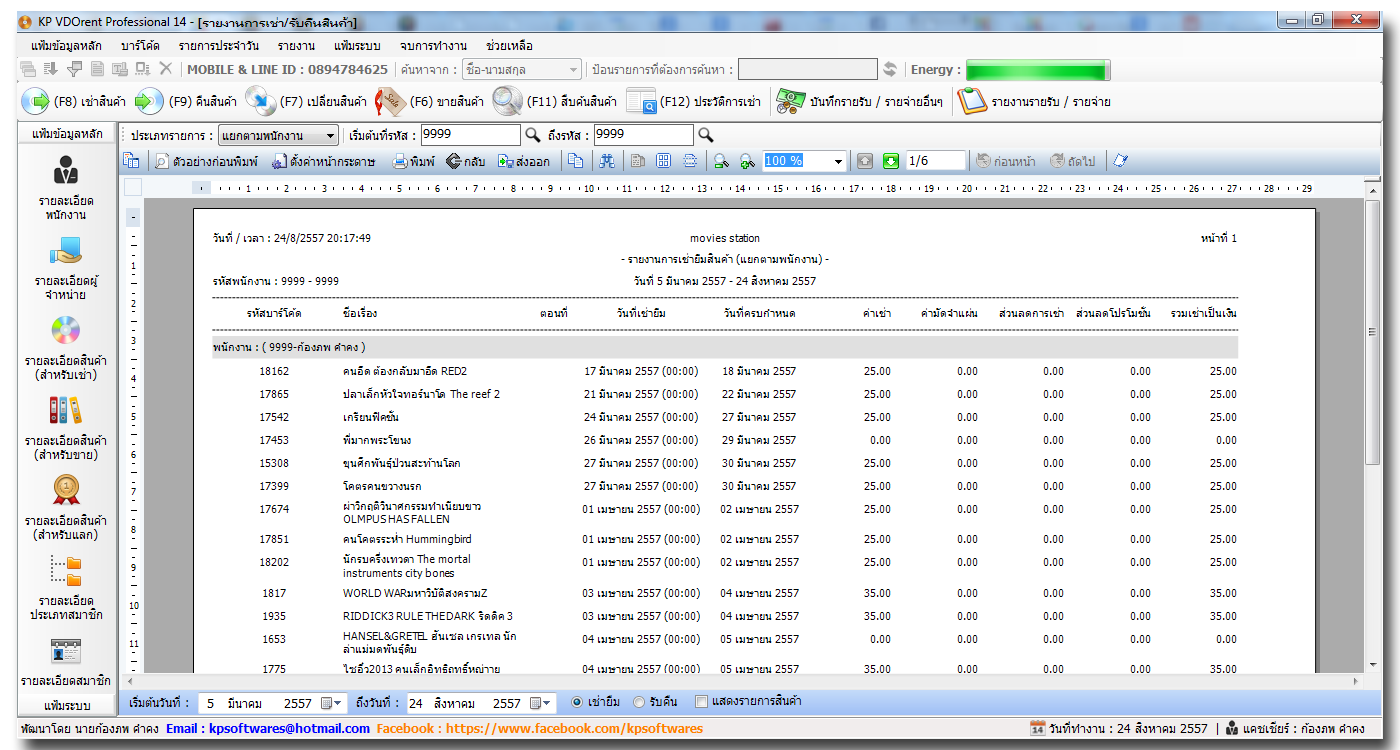Open the ประเภทรายการ dropdown
Screen dimensions: 1400x750
(278, 135)
